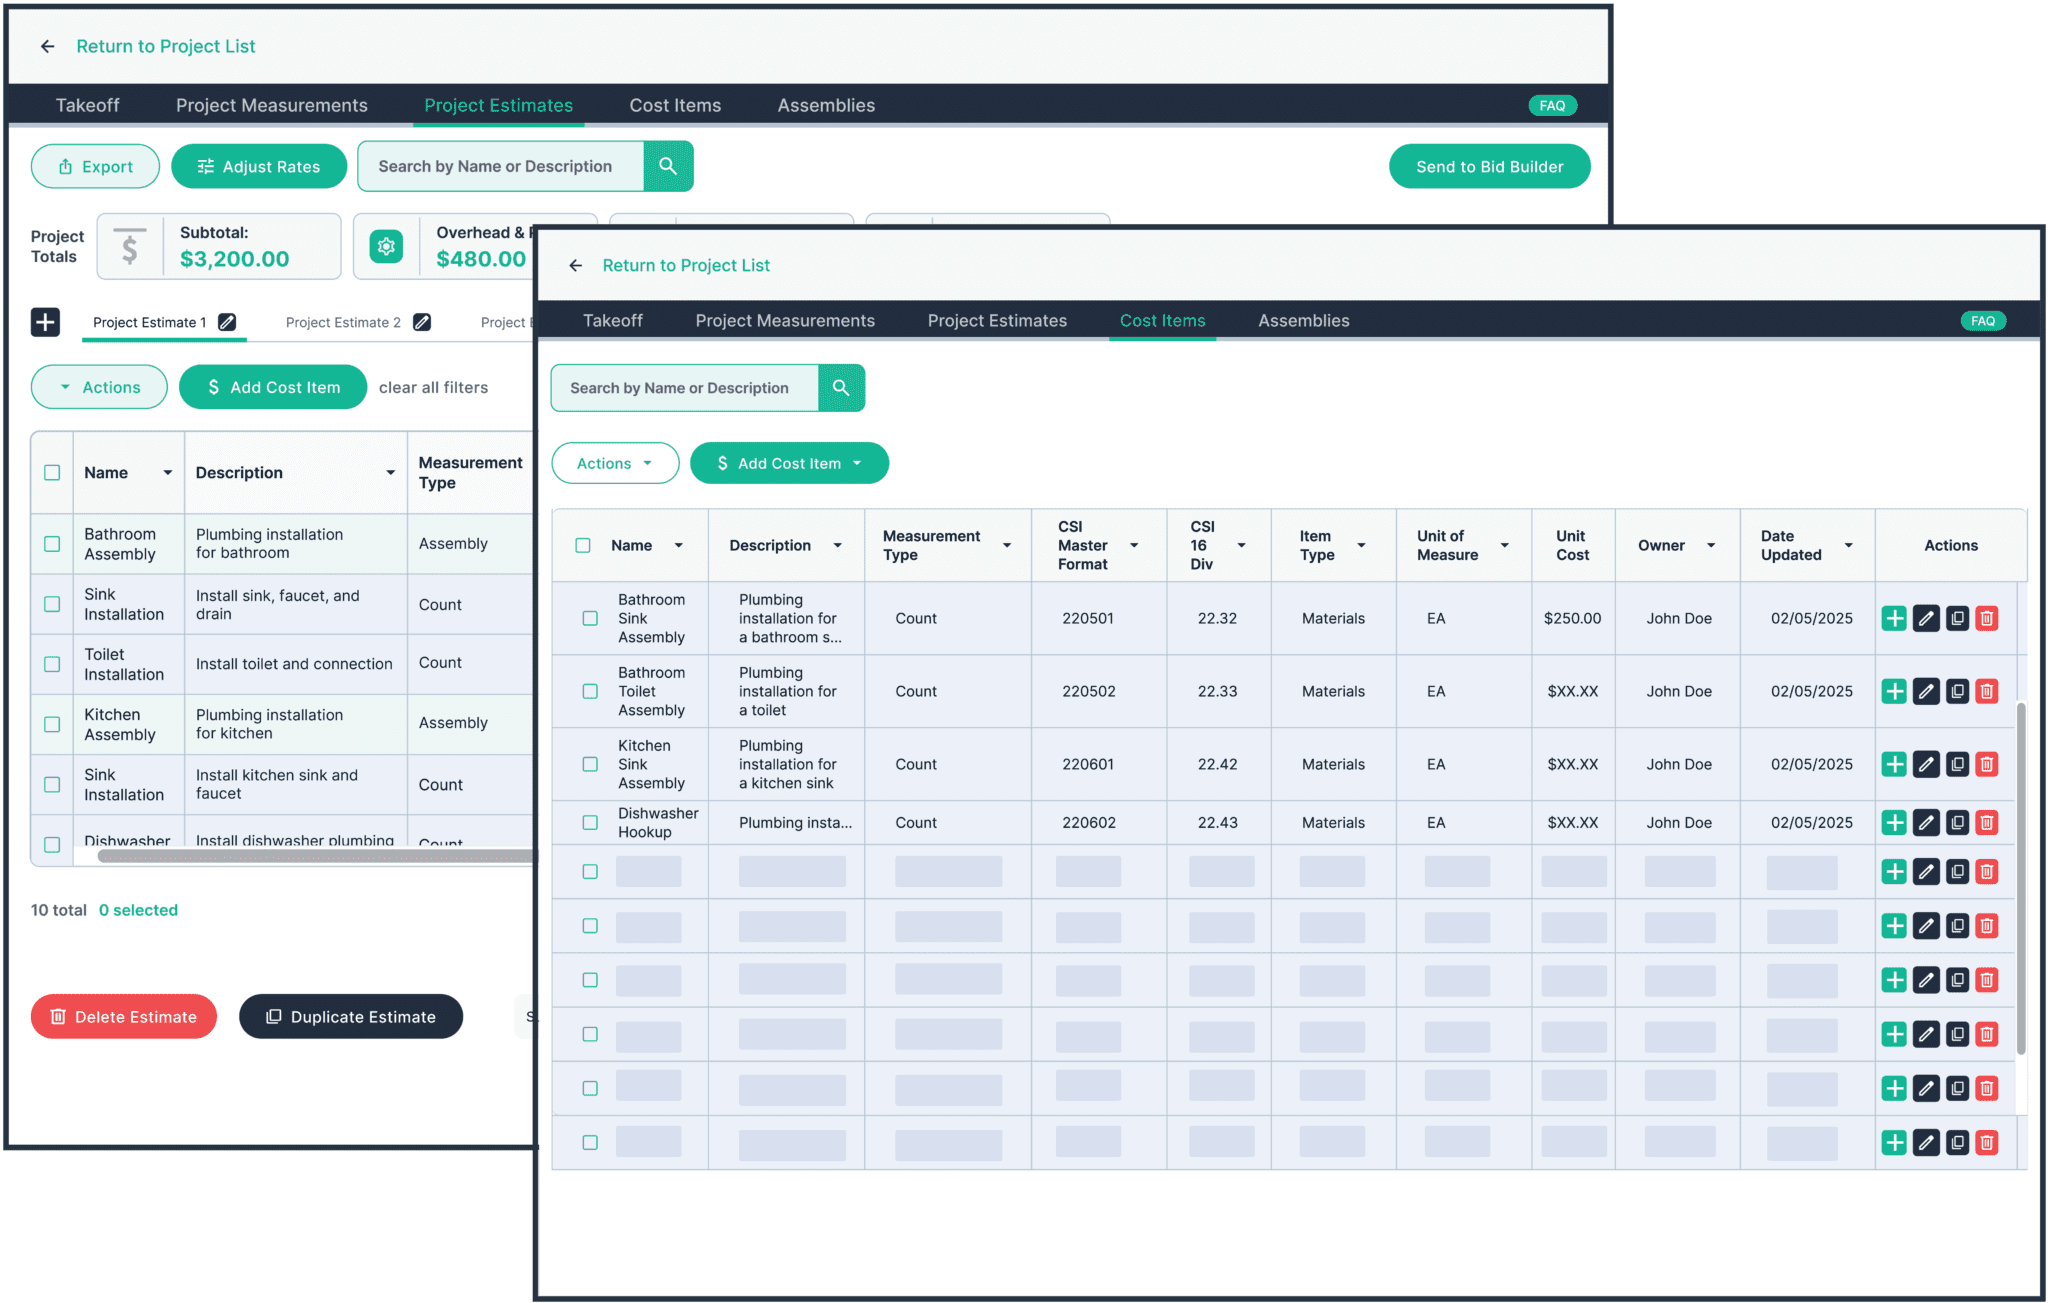
Task: Select the edit pencil icon for Dishwasher Hookup
Action: (1926, 822)
